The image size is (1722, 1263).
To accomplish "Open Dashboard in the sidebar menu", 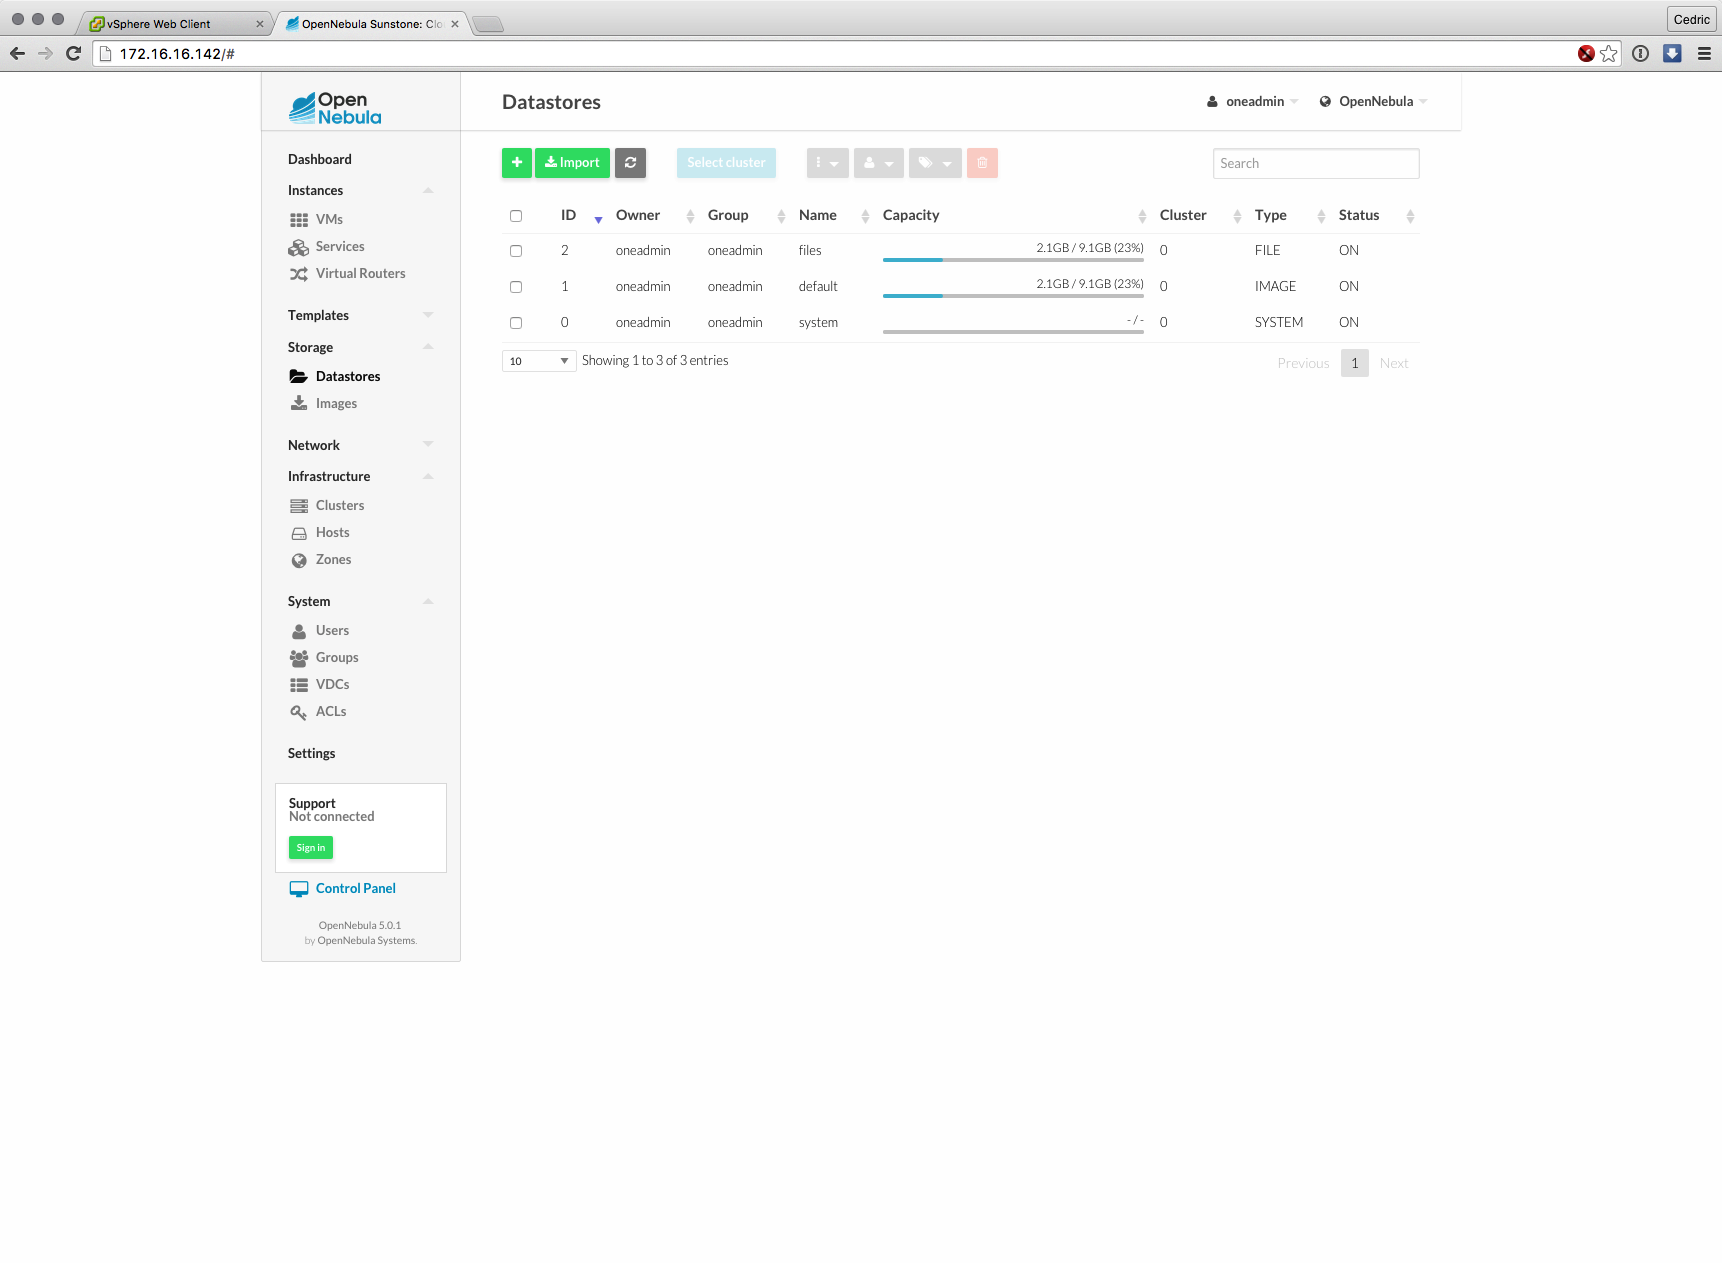I will click(x=320, y=160).
